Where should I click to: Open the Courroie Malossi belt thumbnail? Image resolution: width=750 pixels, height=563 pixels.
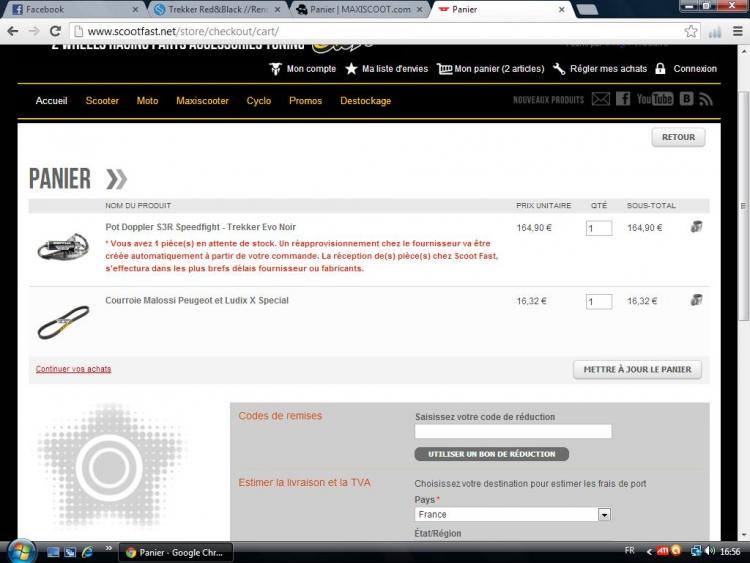64,322
